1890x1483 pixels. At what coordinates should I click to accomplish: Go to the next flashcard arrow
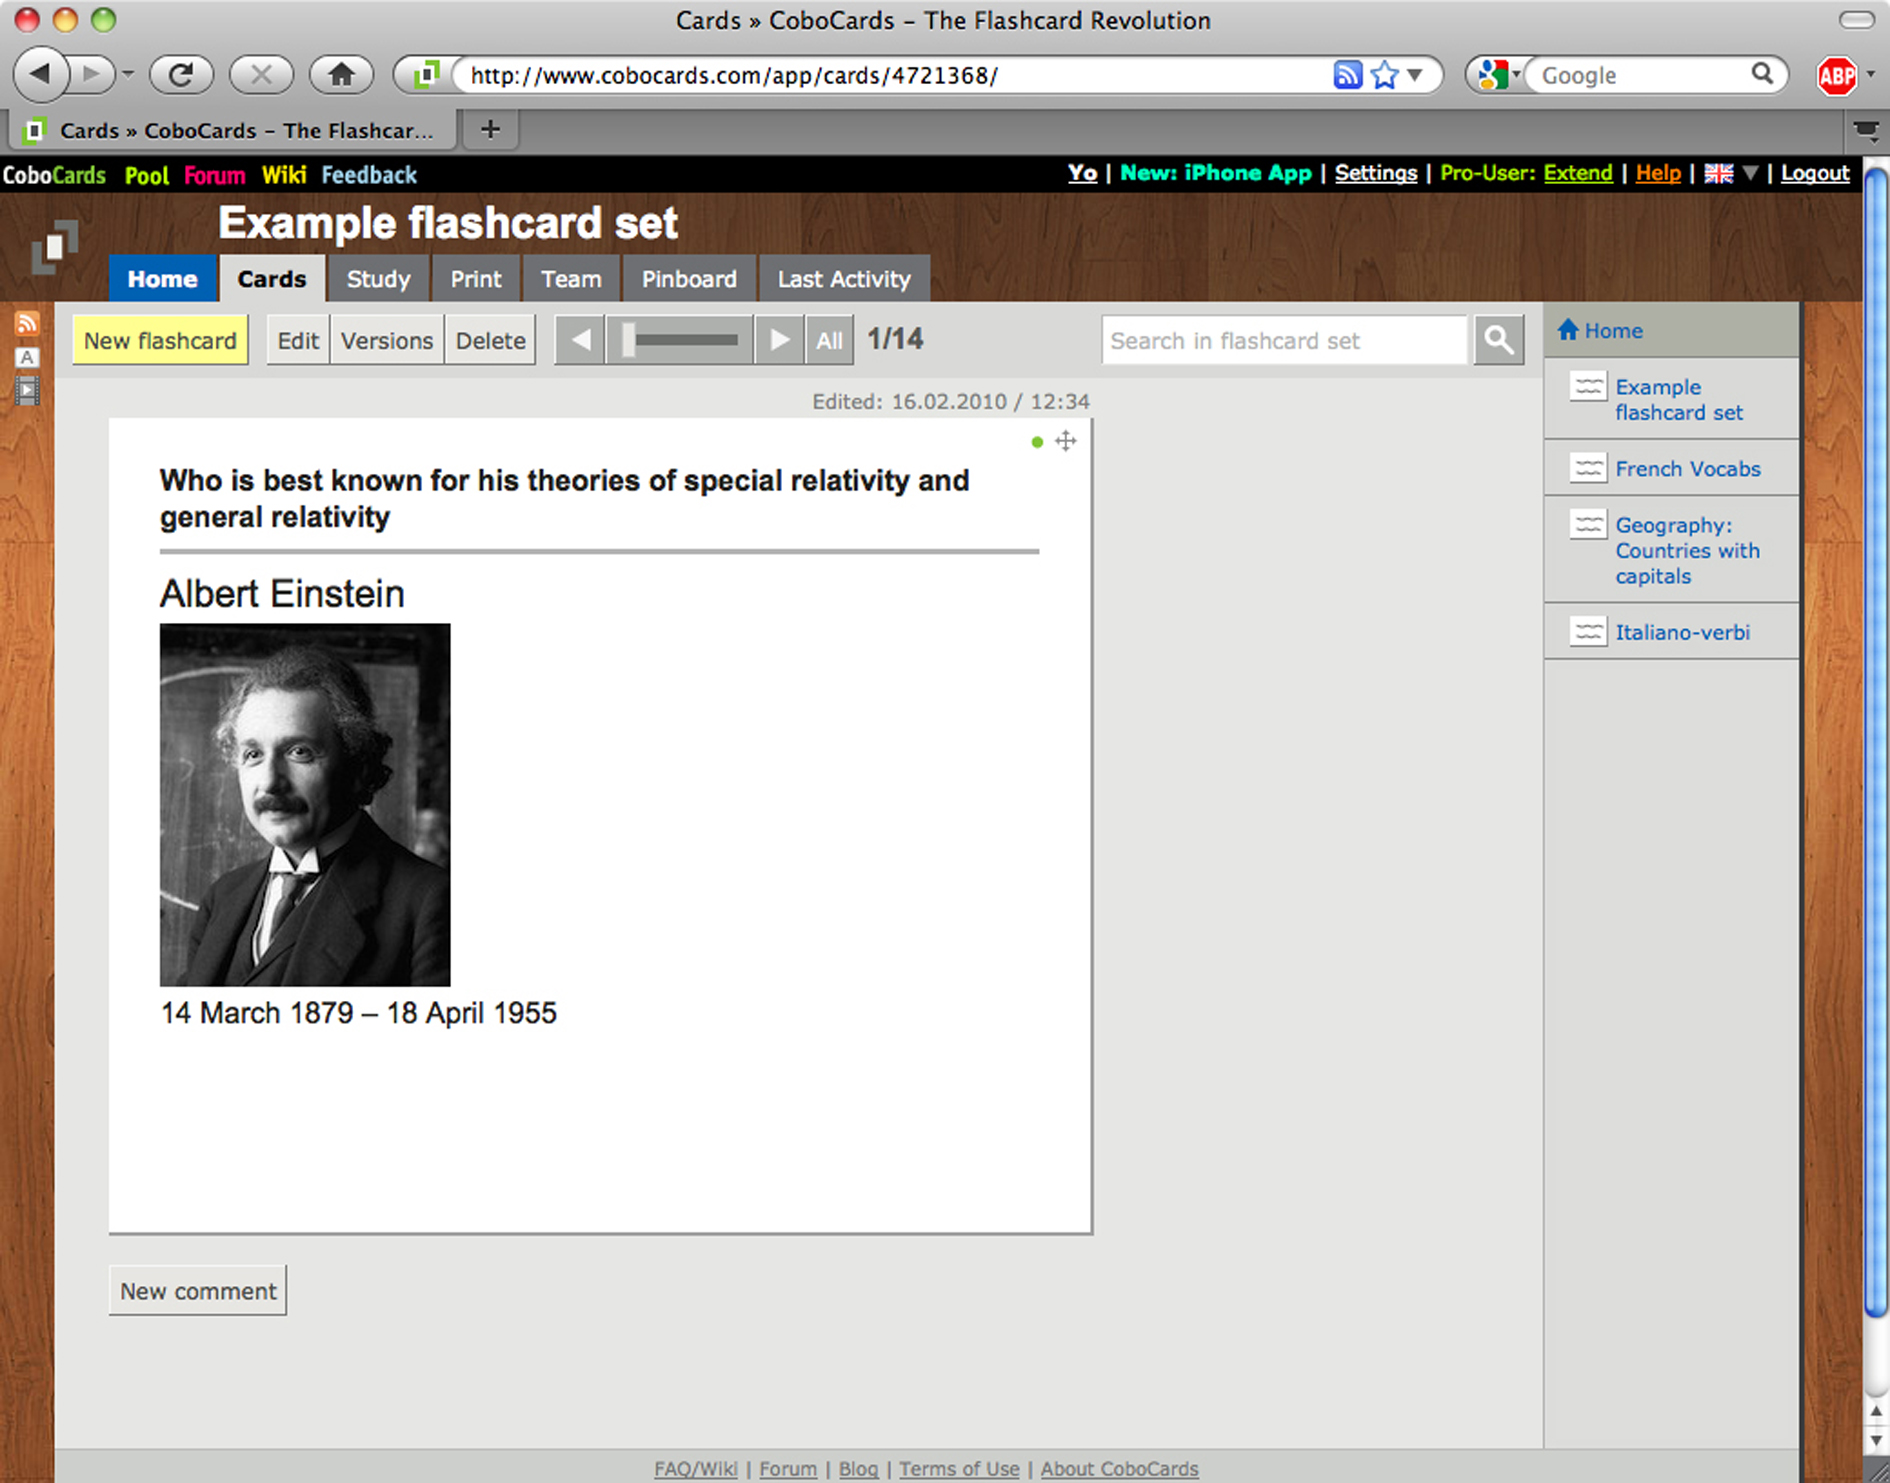click(779, 341)
